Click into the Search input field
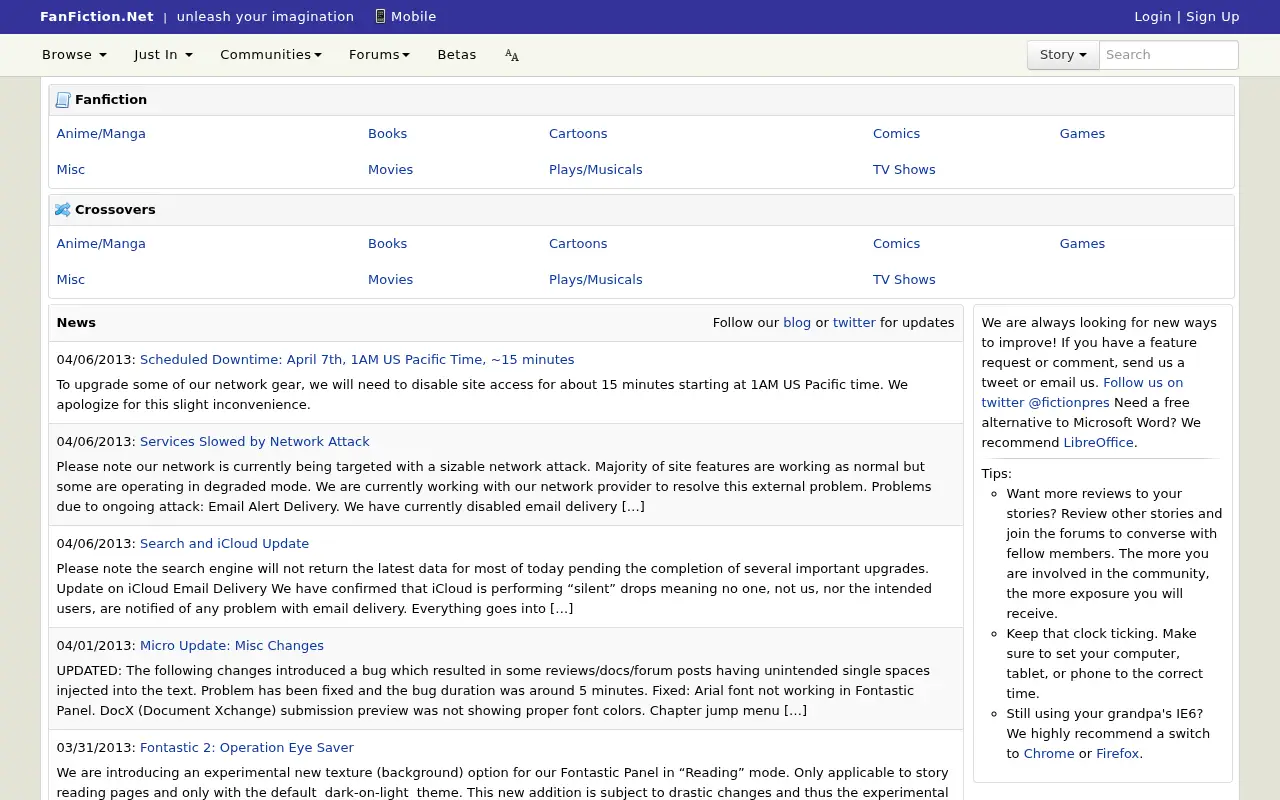Image resolution: width=1280 pixels, height=800 pixels. [1169, 55]
